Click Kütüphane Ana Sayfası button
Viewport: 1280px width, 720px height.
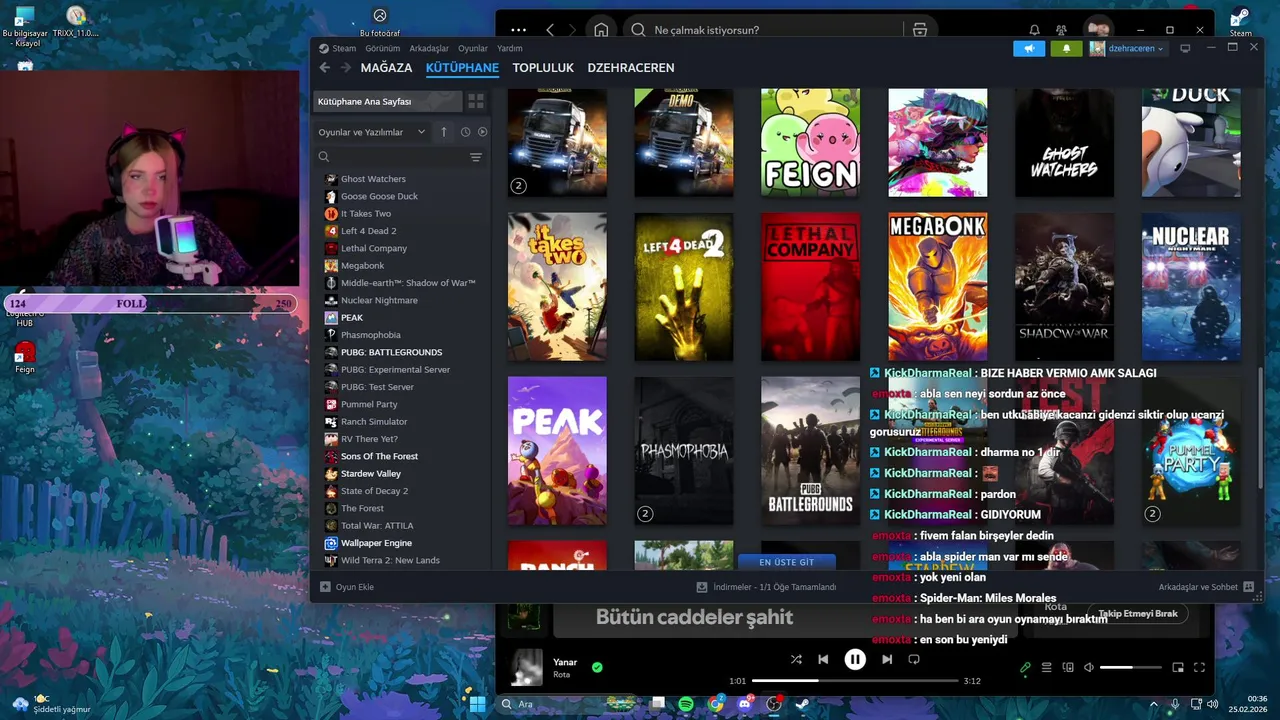click(x=389, y=102)
